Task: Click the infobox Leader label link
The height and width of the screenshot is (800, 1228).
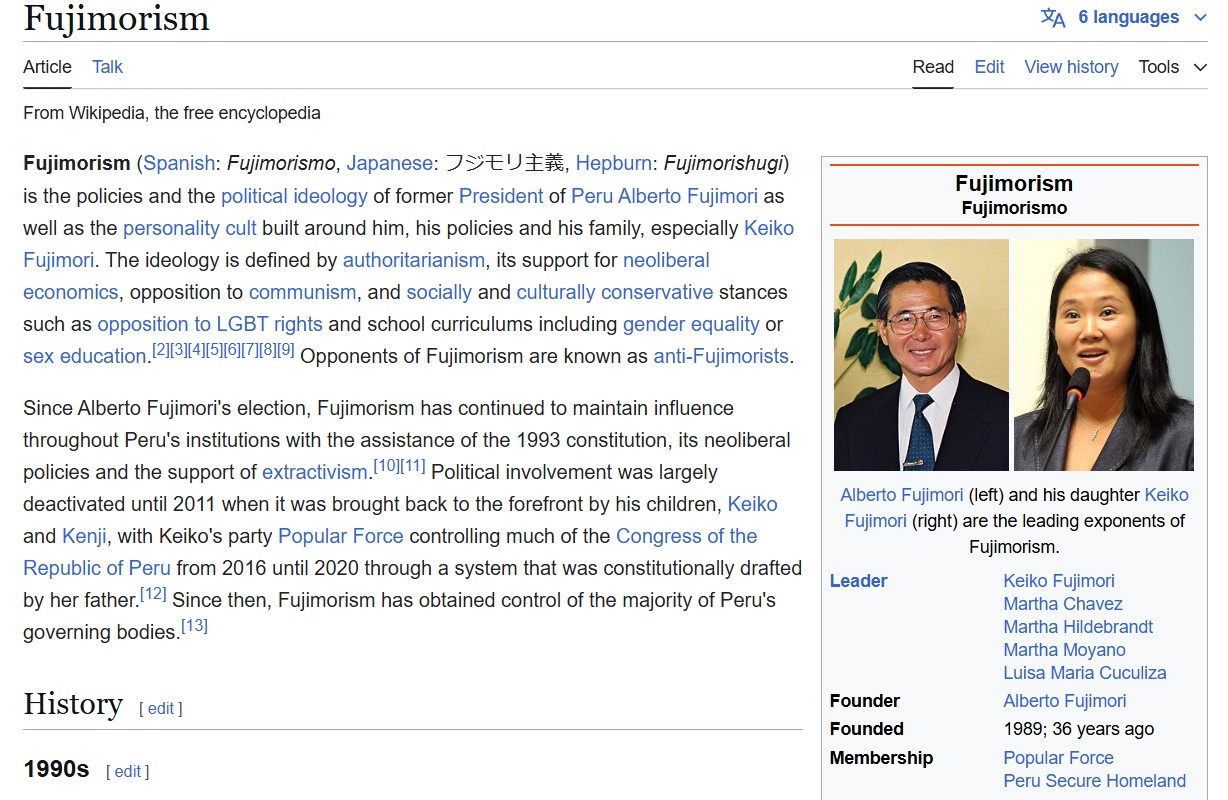Action: pos(858,581)
